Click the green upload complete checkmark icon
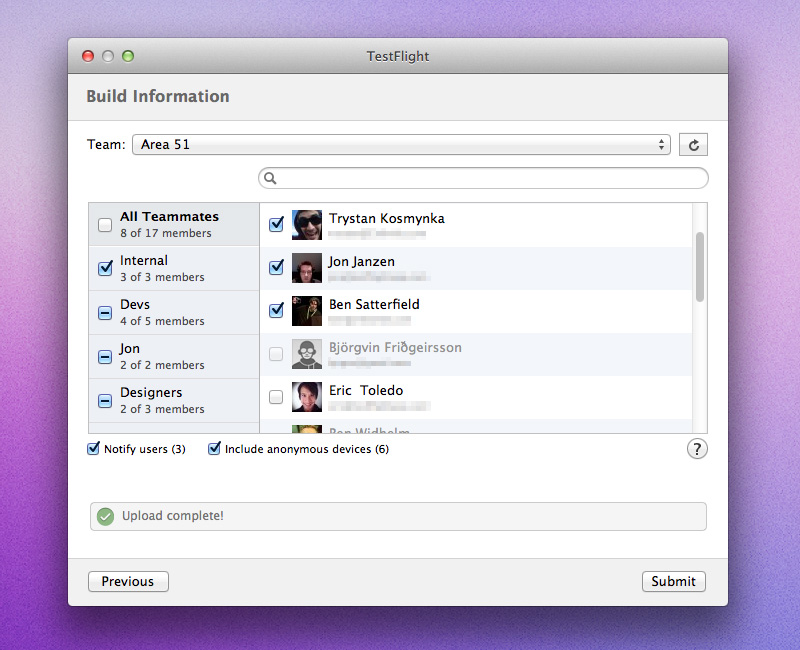 coord(106,516)
